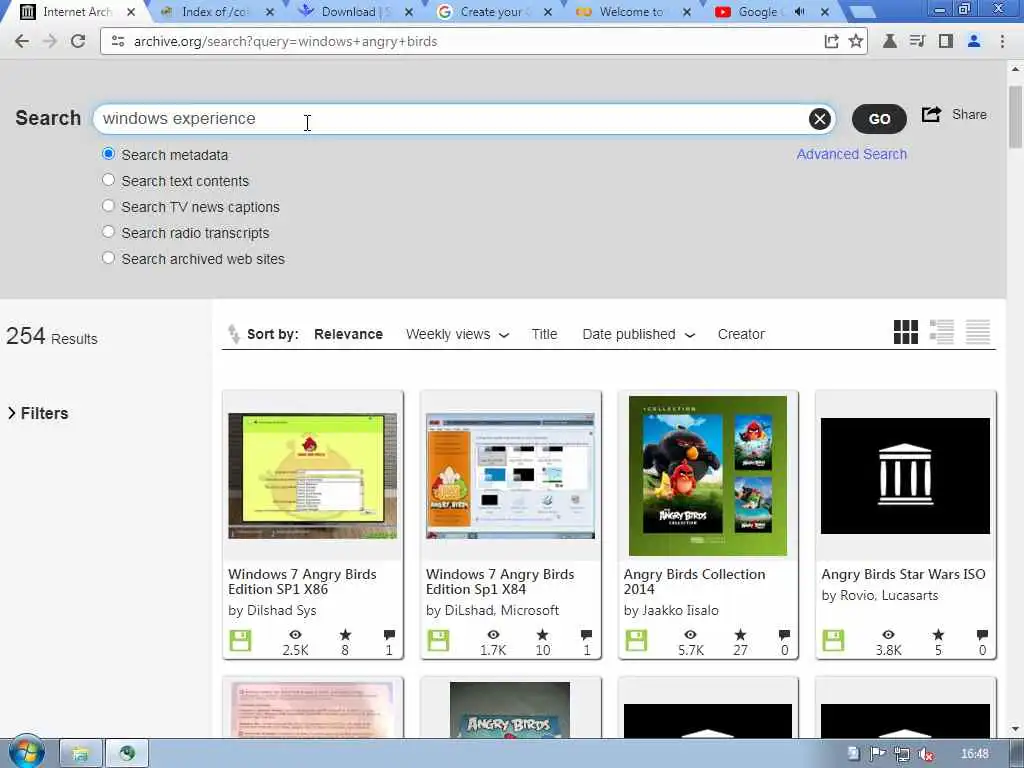Switch to extended list view
Screen dimensions: 1024x768
[x=942, y=332]
